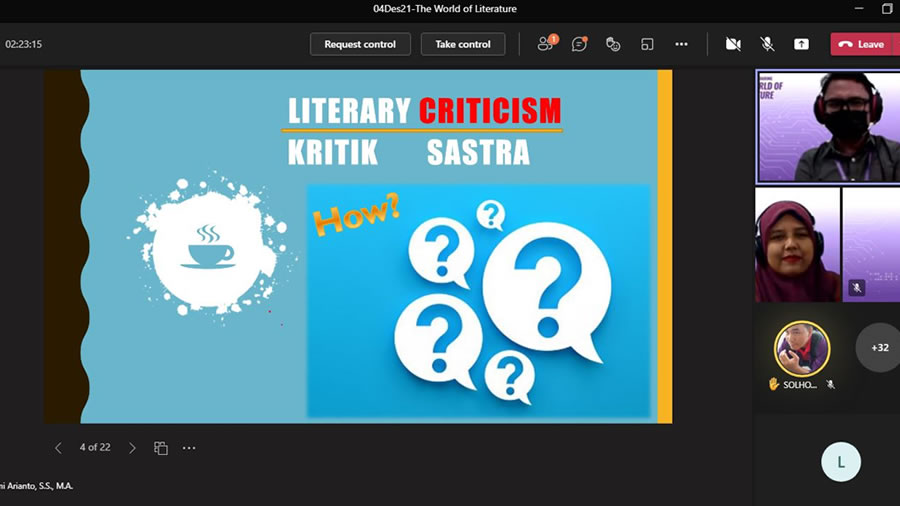Open slide grid view below presentation
900x506 pixels.
(161, 448)
